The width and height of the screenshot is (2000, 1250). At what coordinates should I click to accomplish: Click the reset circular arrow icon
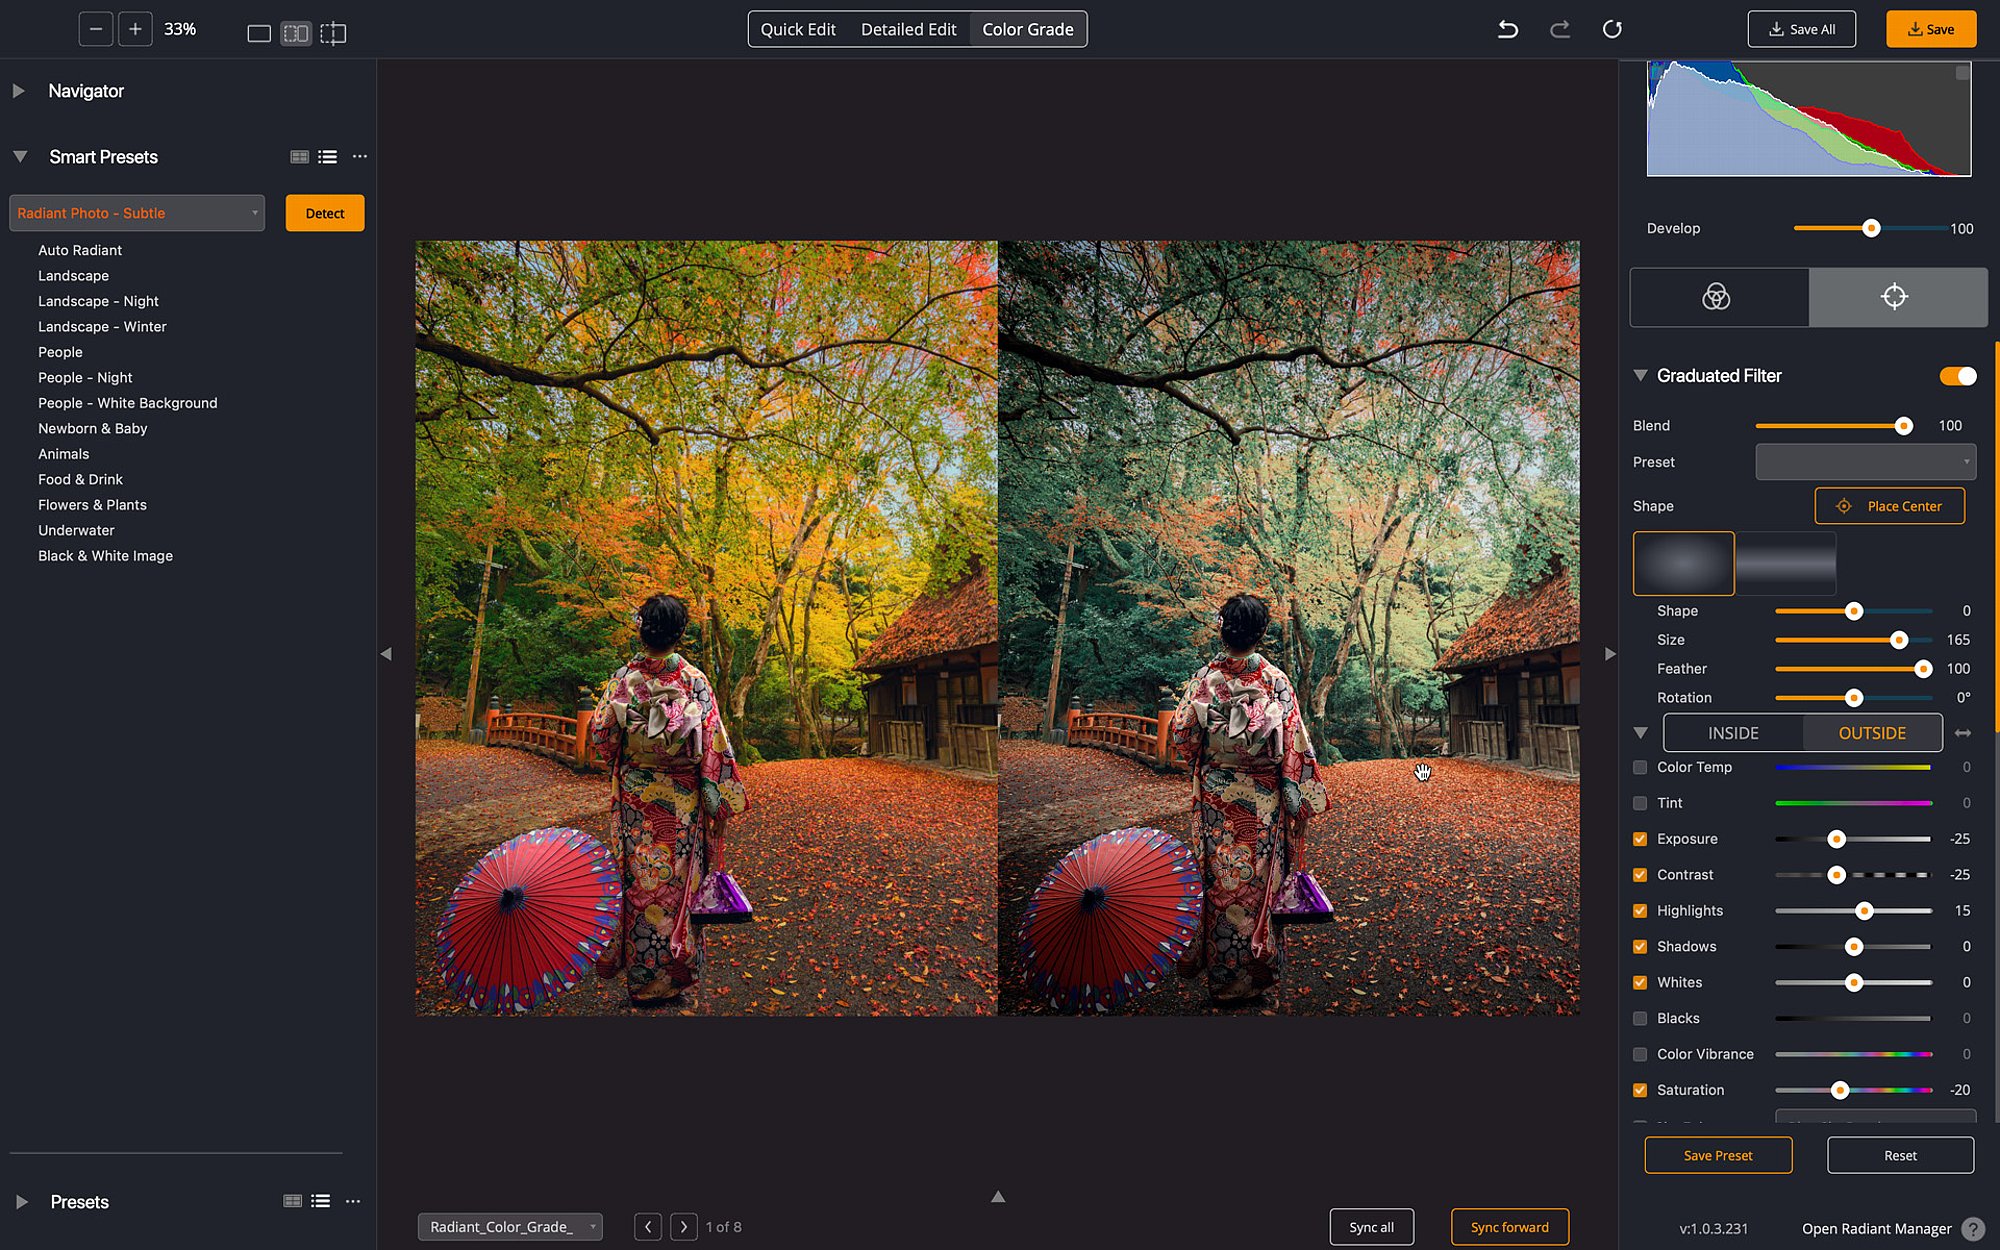(1612, 29)
